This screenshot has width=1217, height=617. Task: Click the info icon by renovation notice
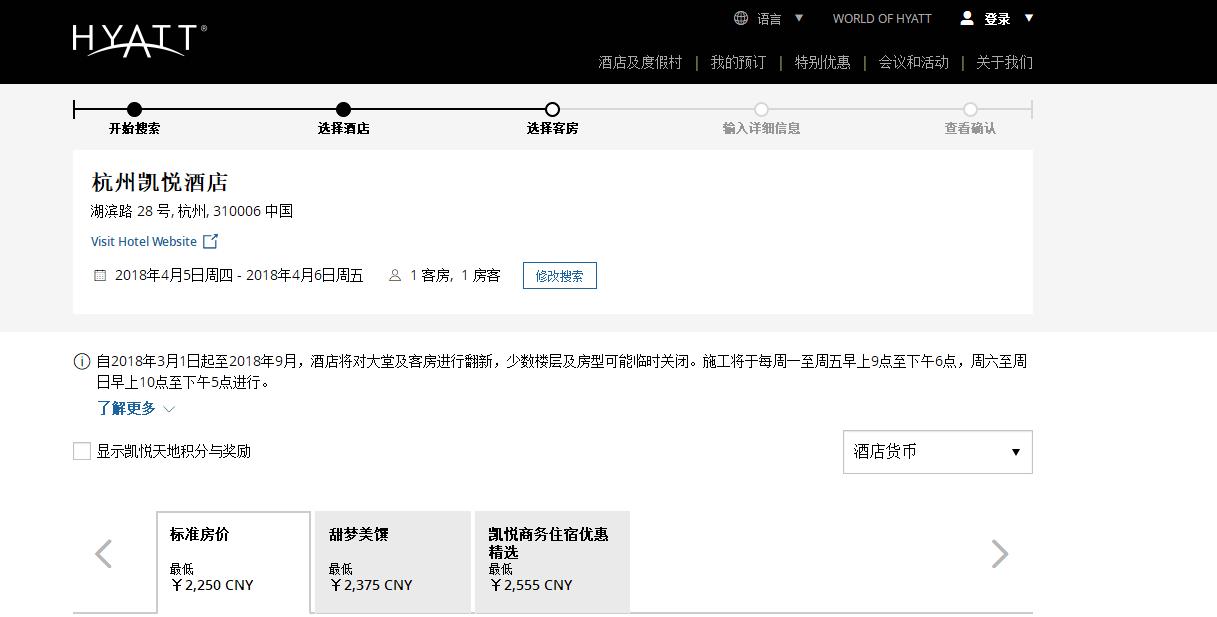coord(82,362)
